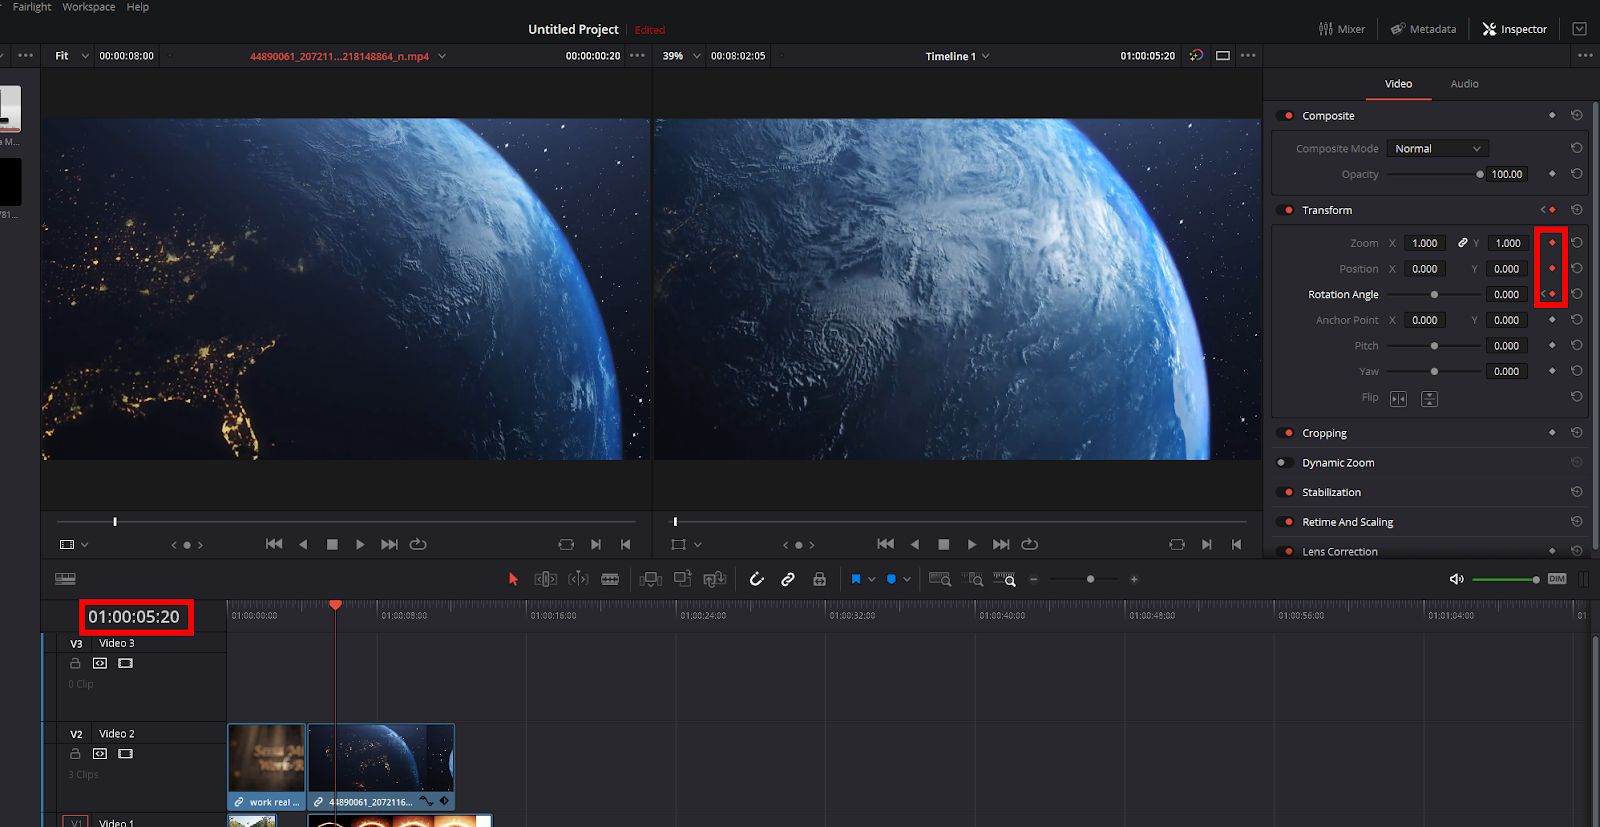This screenshot has width=1600, height=827.
Task: Enable the Dynamic Zoom toggle
Action: pyautogui.click(x=1284, y=463)
